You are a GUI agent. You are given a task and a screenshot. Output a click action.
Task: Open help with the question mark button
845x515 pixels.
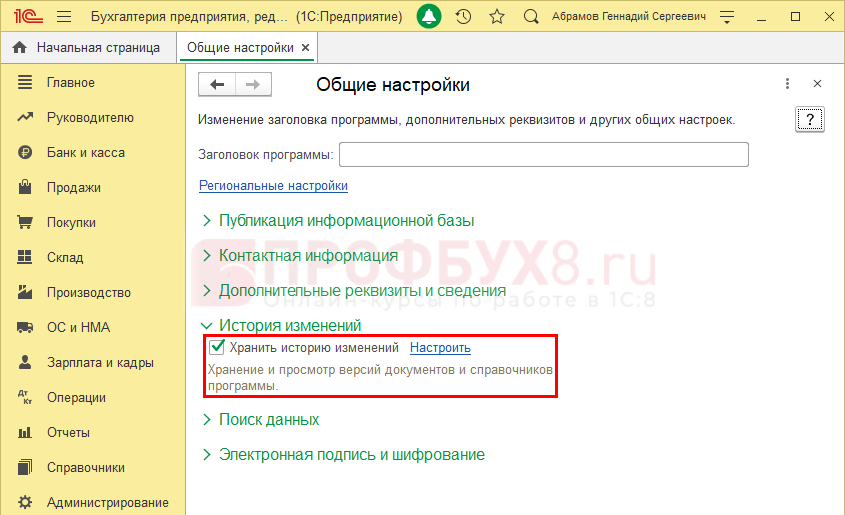pyautogui.click(x=810, y=120)
